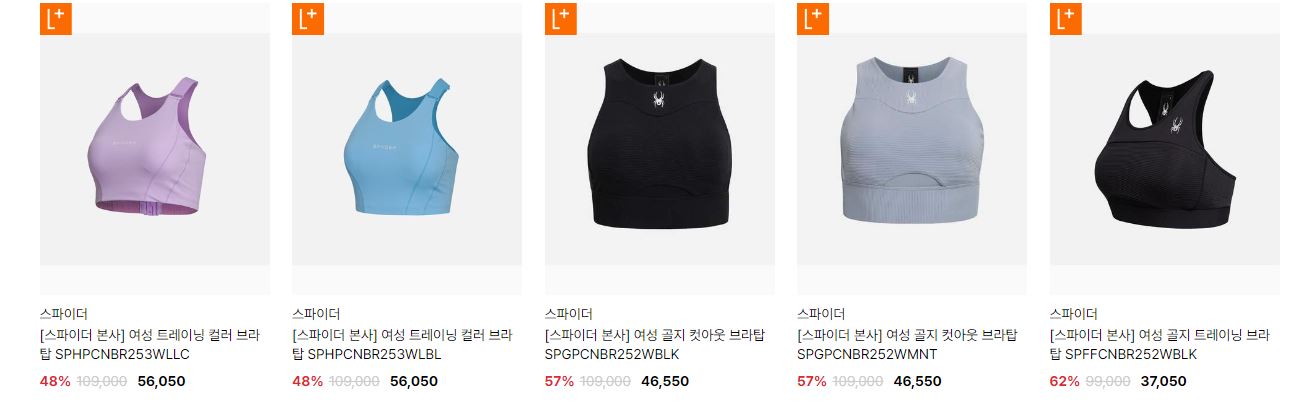The height and width of the screenshot is (404, 1294).
Task: Open the black golf cutout bra top image
Action: pos(660,149)
